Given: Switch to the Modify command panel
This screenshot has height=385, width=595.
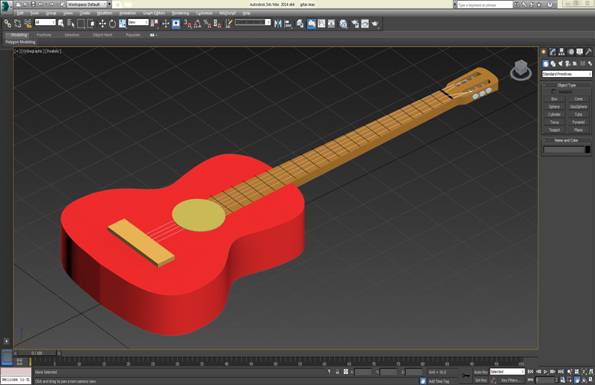Looking at the screenshot, I should (x=552, y=52).
